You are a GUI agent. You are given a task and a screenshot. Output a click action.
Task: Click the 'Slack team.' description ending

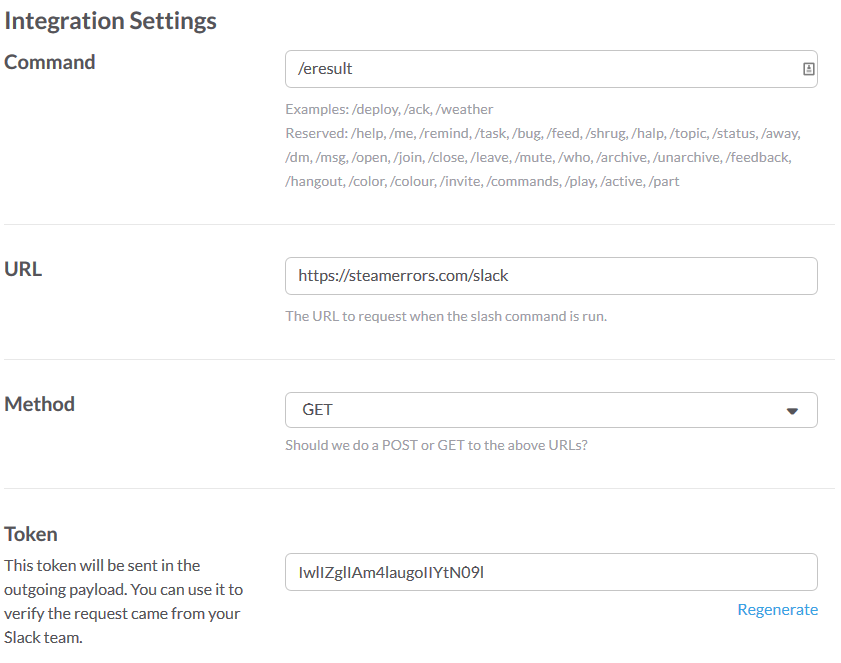click(43, 637)
